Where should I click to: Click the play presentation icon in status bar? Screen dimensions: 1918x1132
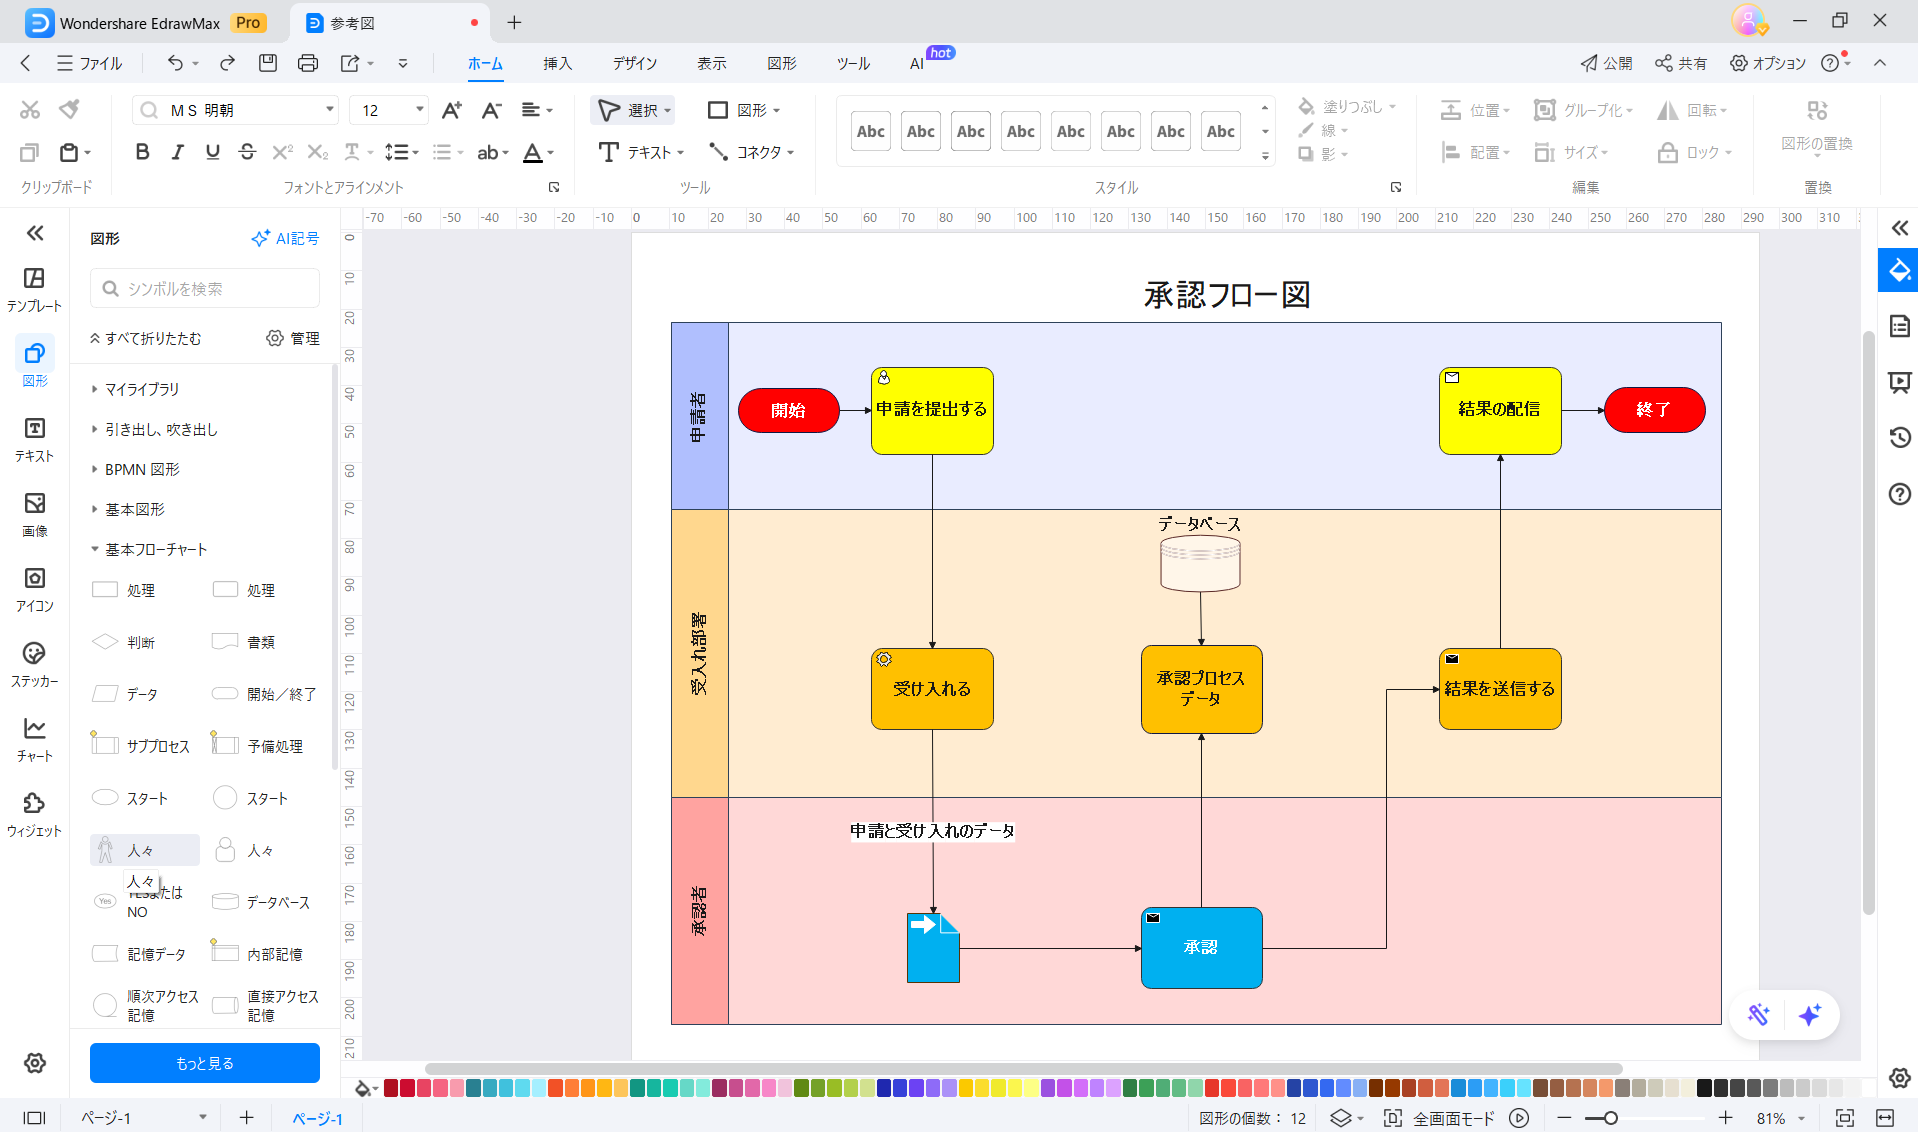[x=1519, y=1118]
